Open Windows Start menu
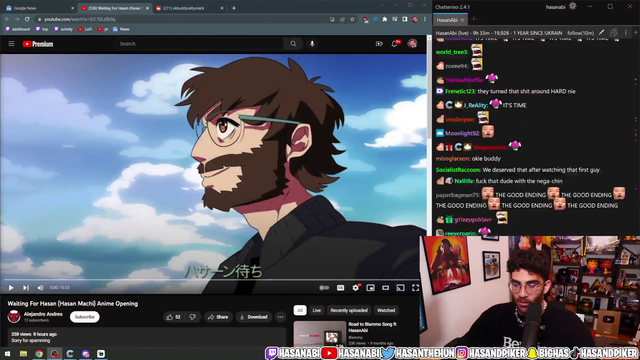This screenshot has width=640, height=360. pos(7,353)
